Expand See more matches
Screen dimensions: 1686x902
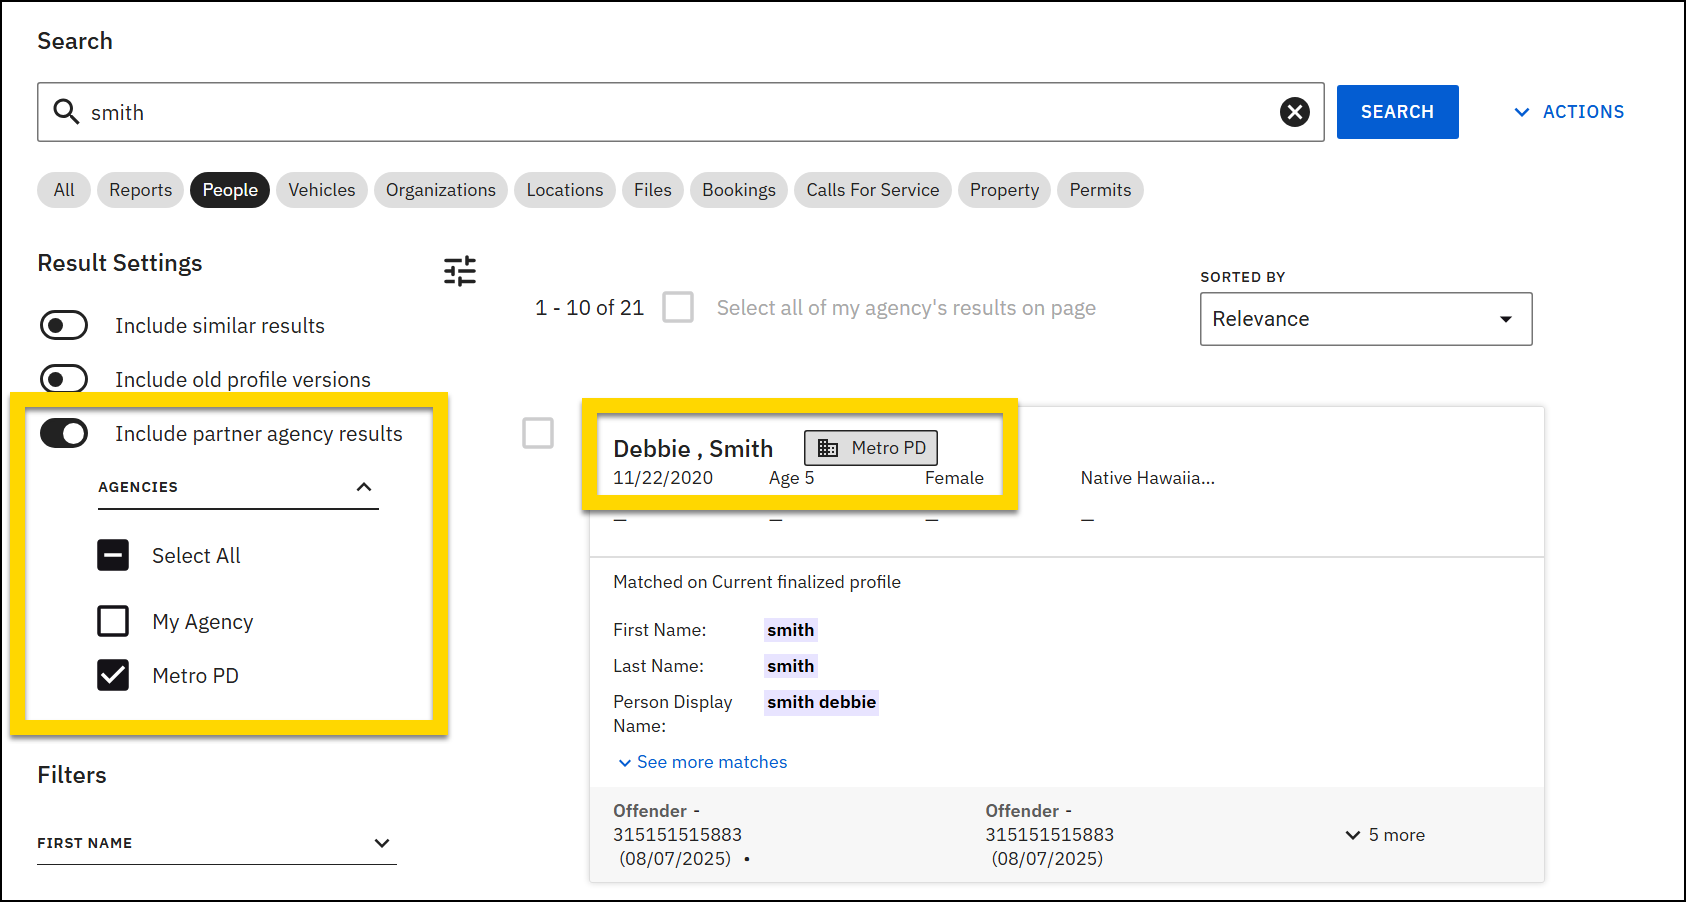tap(703, 762)
